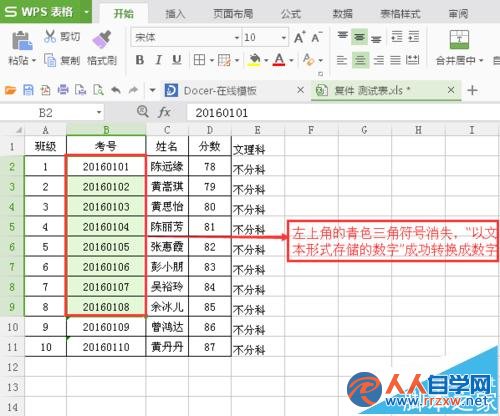The height and width of the screenshot is (416, 500).
Task: Click the Paste clipboard icon
Action: pyautogui.click(x=22, y=41)
